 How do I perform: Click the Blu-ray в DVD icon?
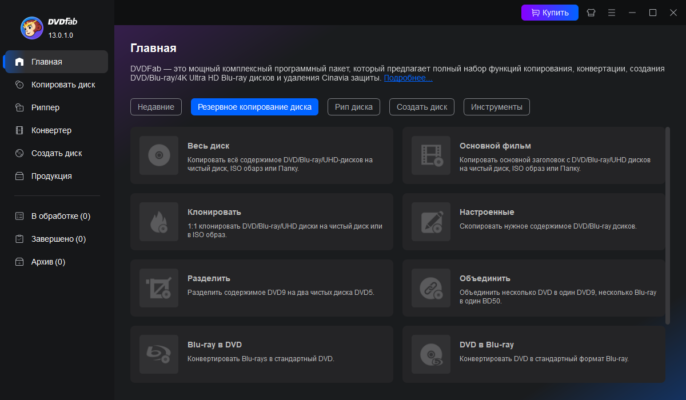(159, 354)
